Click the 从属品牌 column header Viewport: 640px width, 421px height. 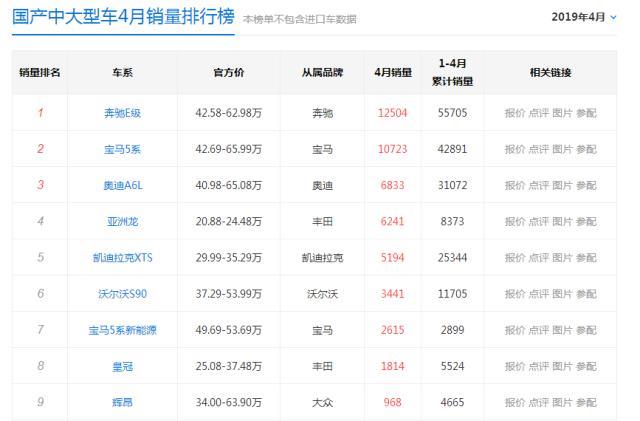[322, 73]
